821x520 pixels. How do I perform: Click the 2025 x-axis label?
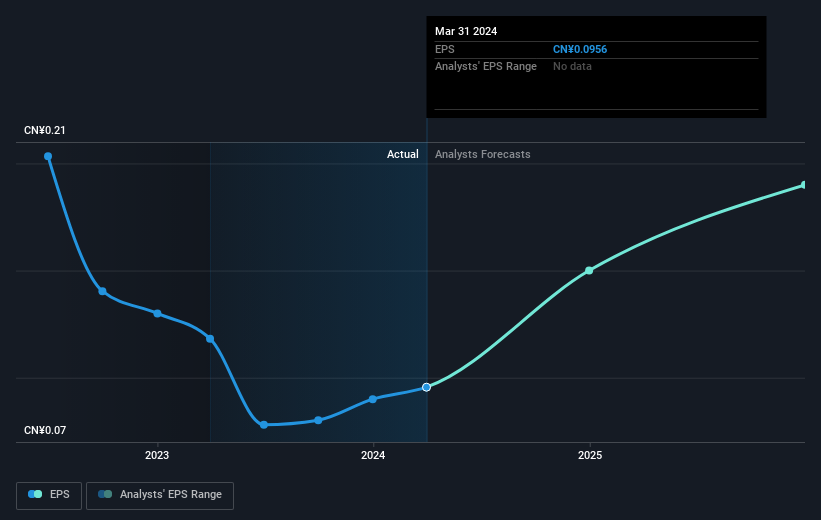[590, 456]
